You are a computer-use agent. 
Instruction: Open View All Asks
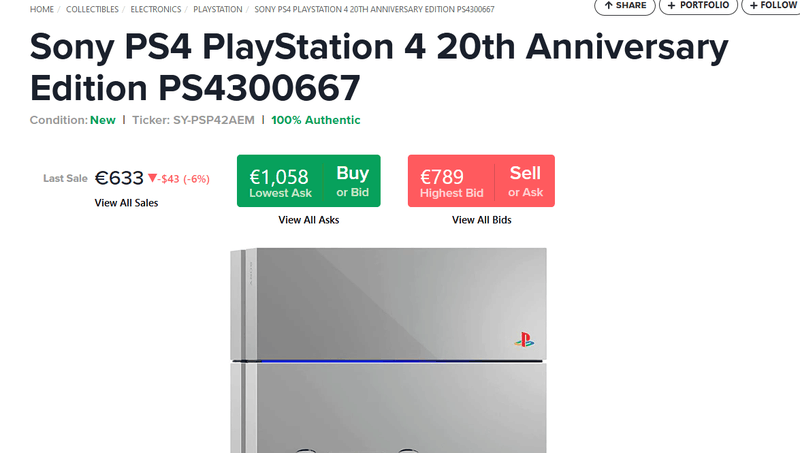pyautogui.click(x=309, y=220)
